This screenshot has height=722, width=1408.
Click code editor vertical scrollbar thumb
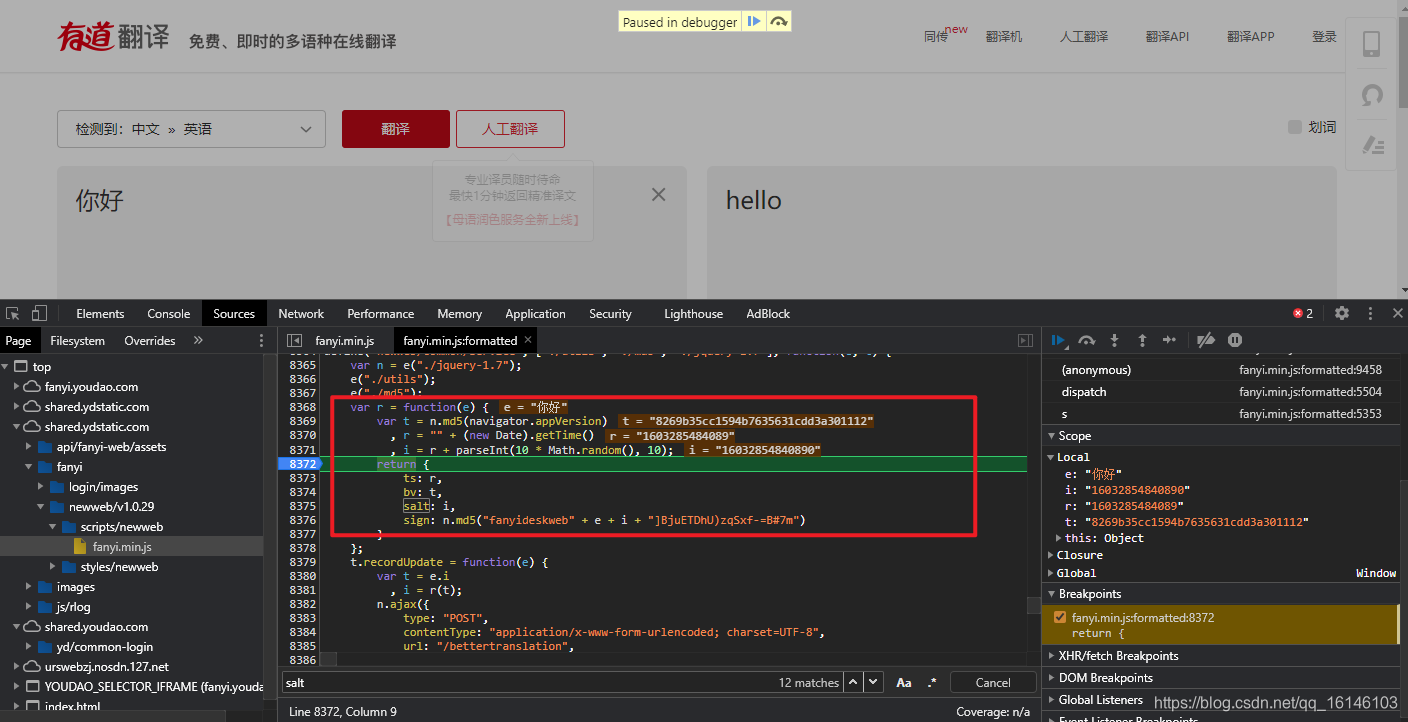tap(1034, 605)
